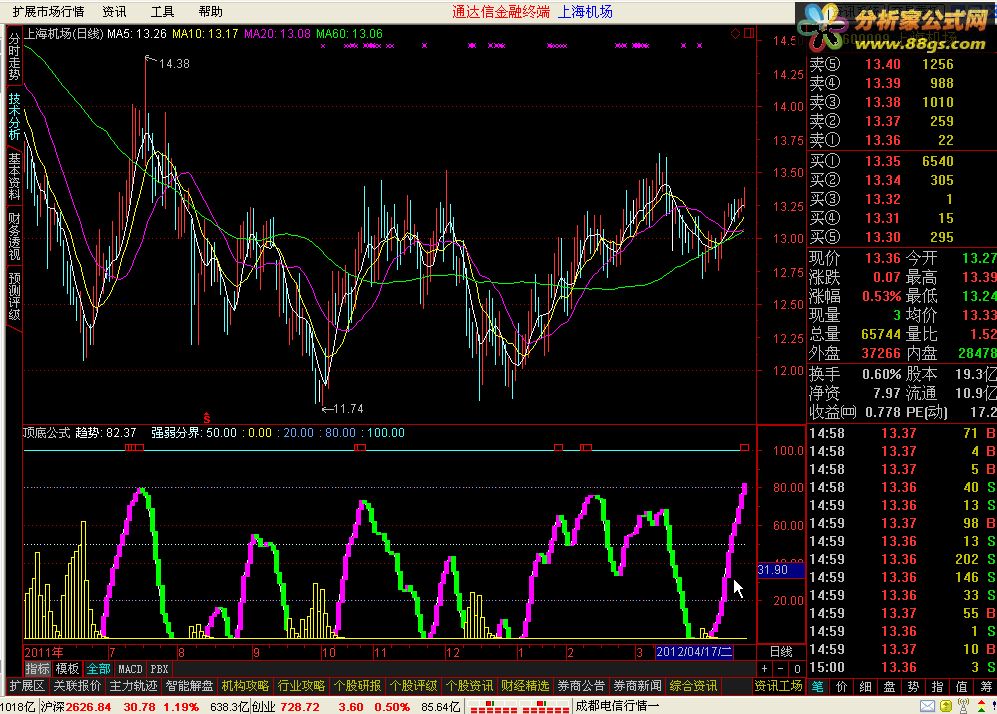This screenshot has width=997, height=714.
Task: Select the PBX indicator tab
Action: pos(159,669)
